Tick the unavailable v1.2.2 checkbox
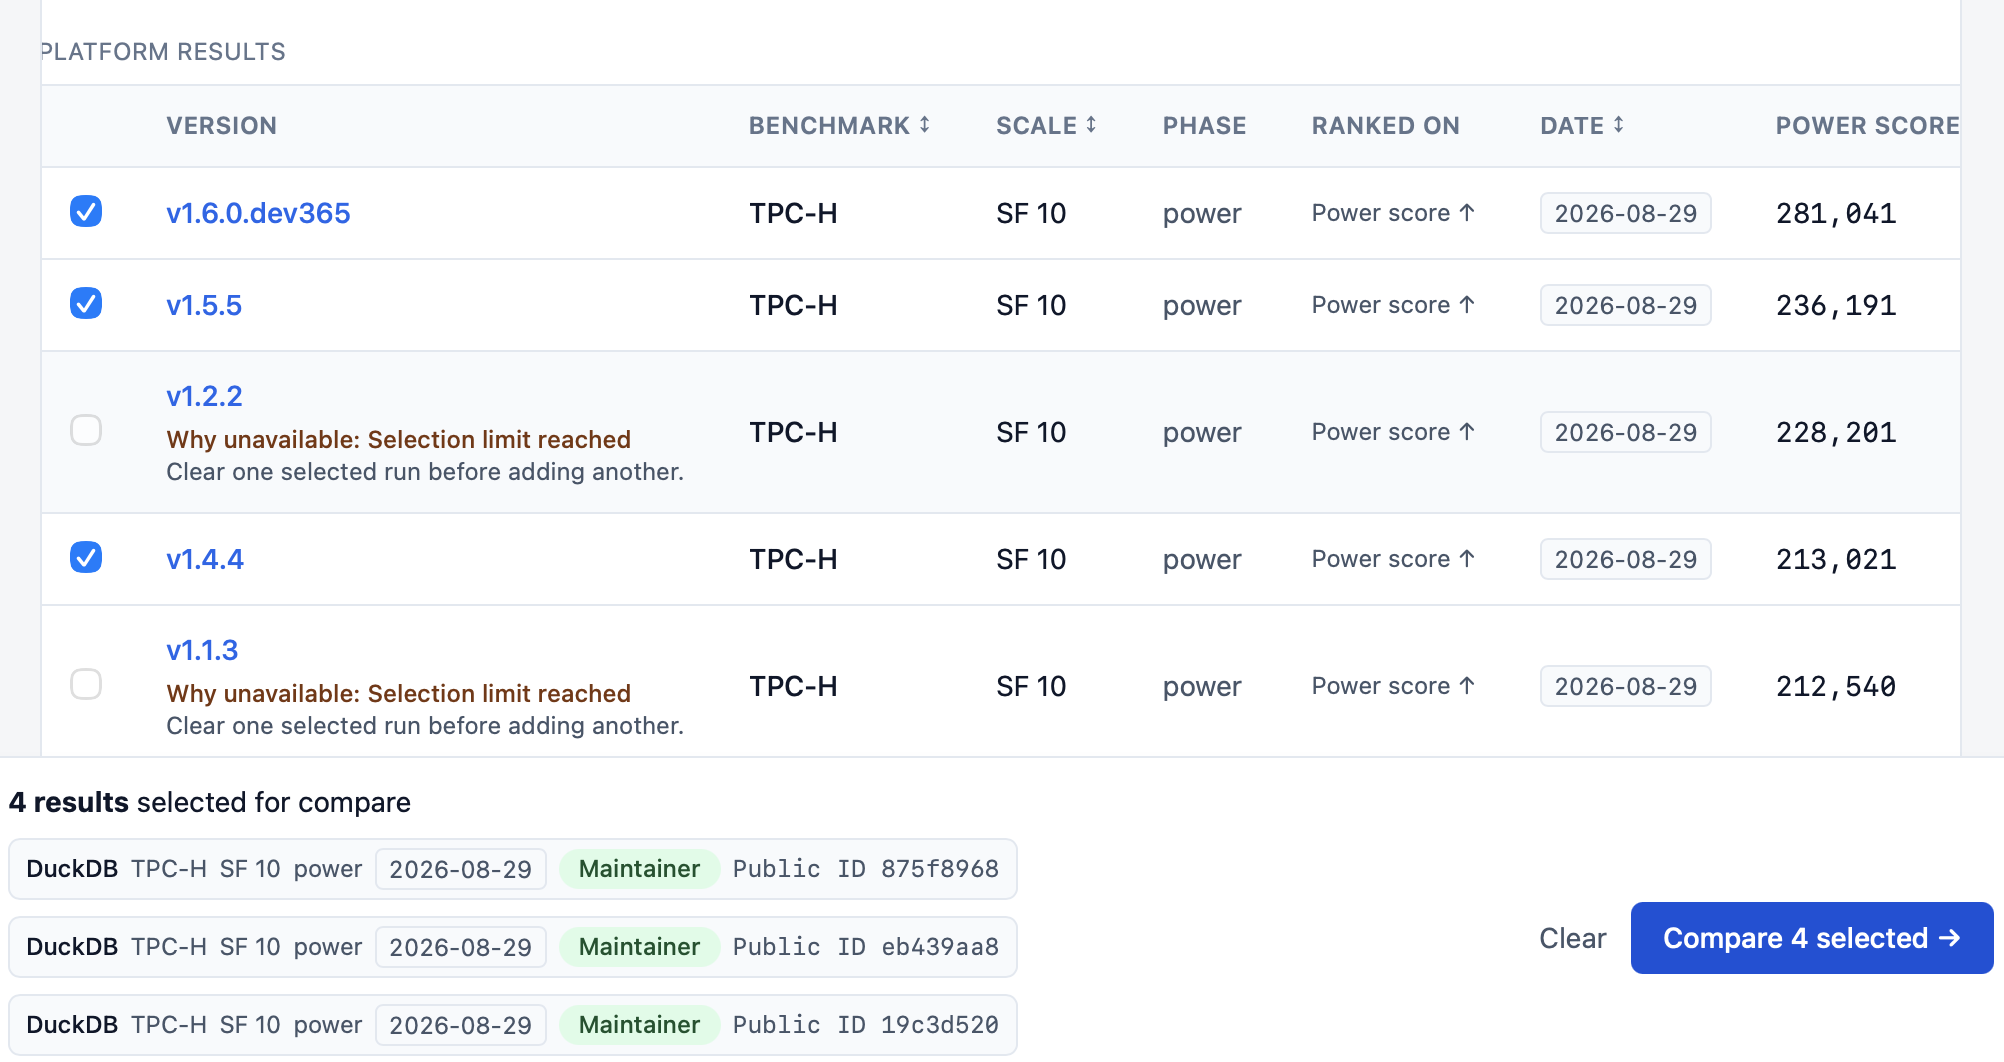Viewport: 2004px width, 1062px height. click(86, 431)
